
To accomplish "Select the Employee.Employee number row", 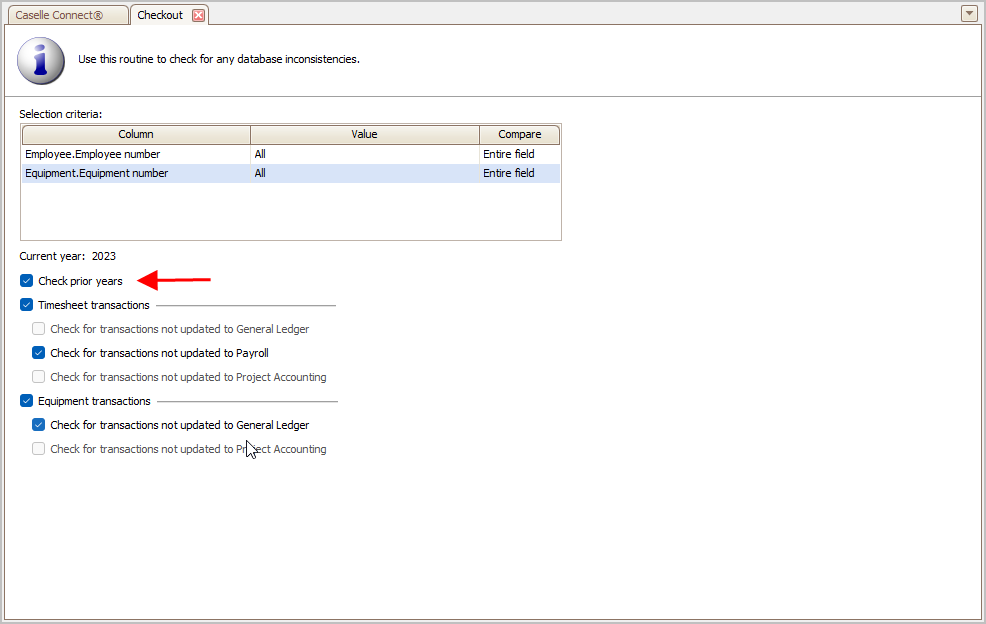I will point(92,154).
